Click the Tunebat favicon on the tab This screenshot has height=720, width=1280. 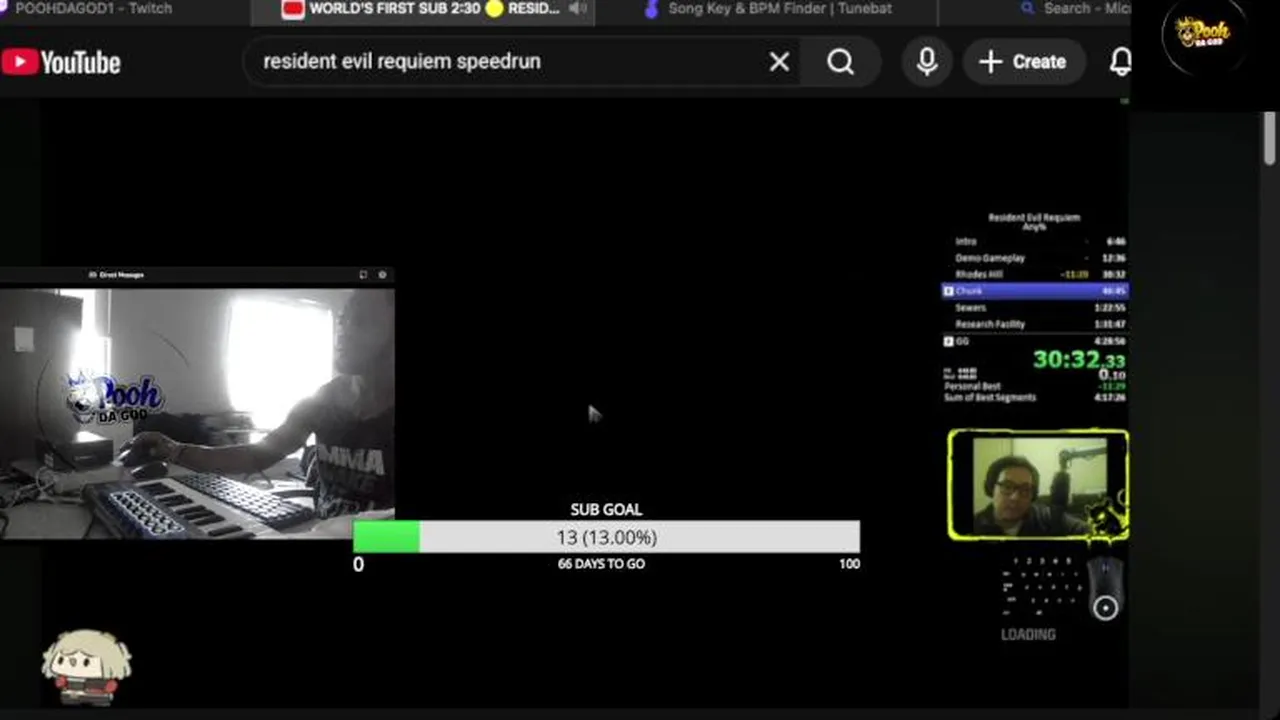coord(652,9)
